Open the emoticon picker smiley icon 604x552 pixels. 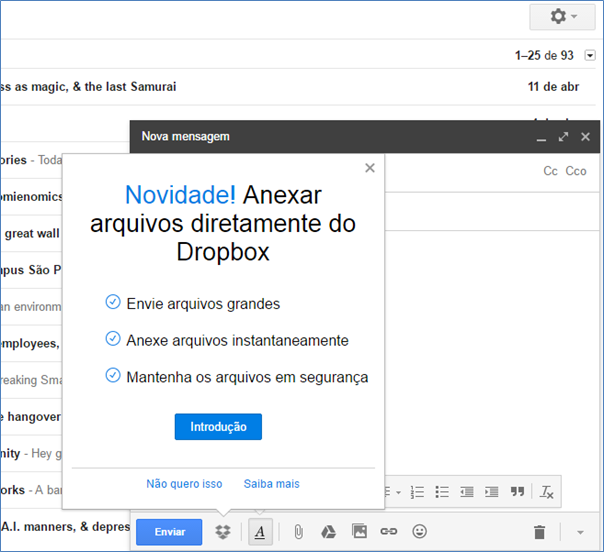pyautogui.click(x=419, y=532)
